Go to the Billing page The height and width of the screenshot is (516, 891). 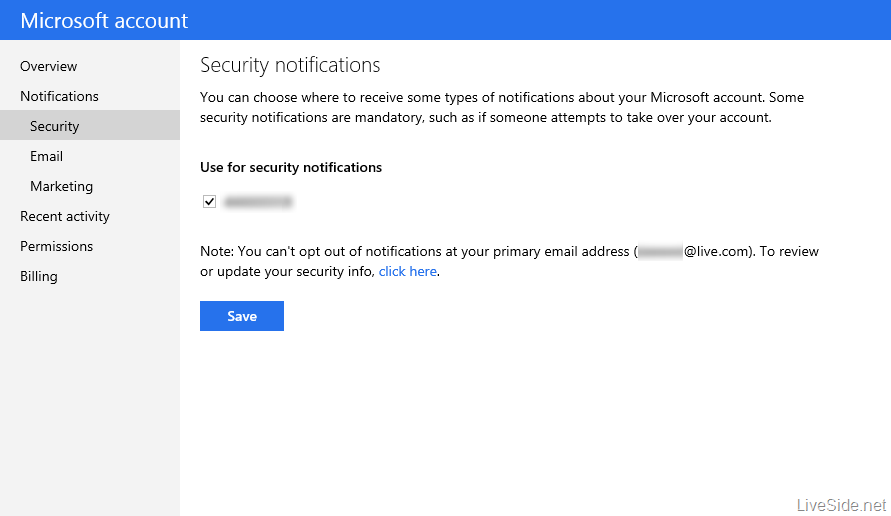(x=39, y=276)
